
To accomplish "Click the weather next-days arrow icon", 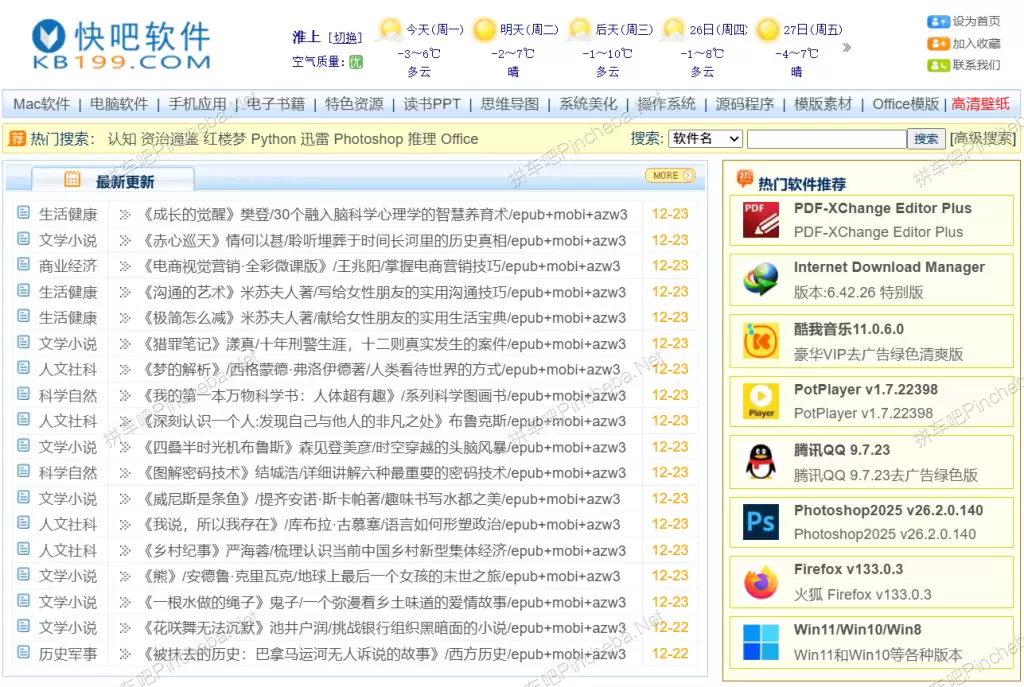I will 847,47.
